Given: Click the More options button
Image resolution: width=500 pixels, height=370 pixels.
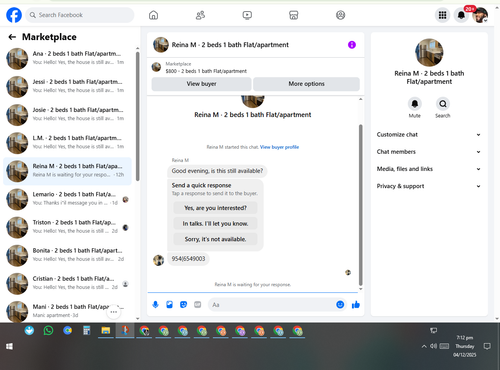Looking at the screenshot, I should tap(306, 84).
